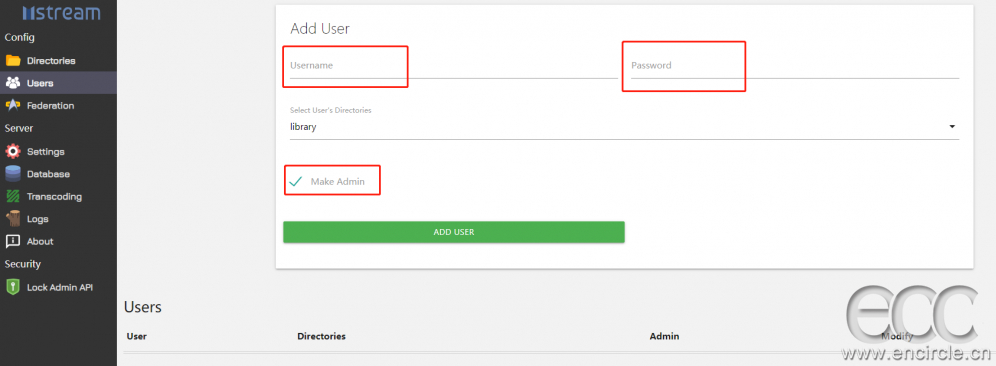This screenshot has width=996, height=366.
Task: Go to the Database page
Action: [x=58, y=173]
